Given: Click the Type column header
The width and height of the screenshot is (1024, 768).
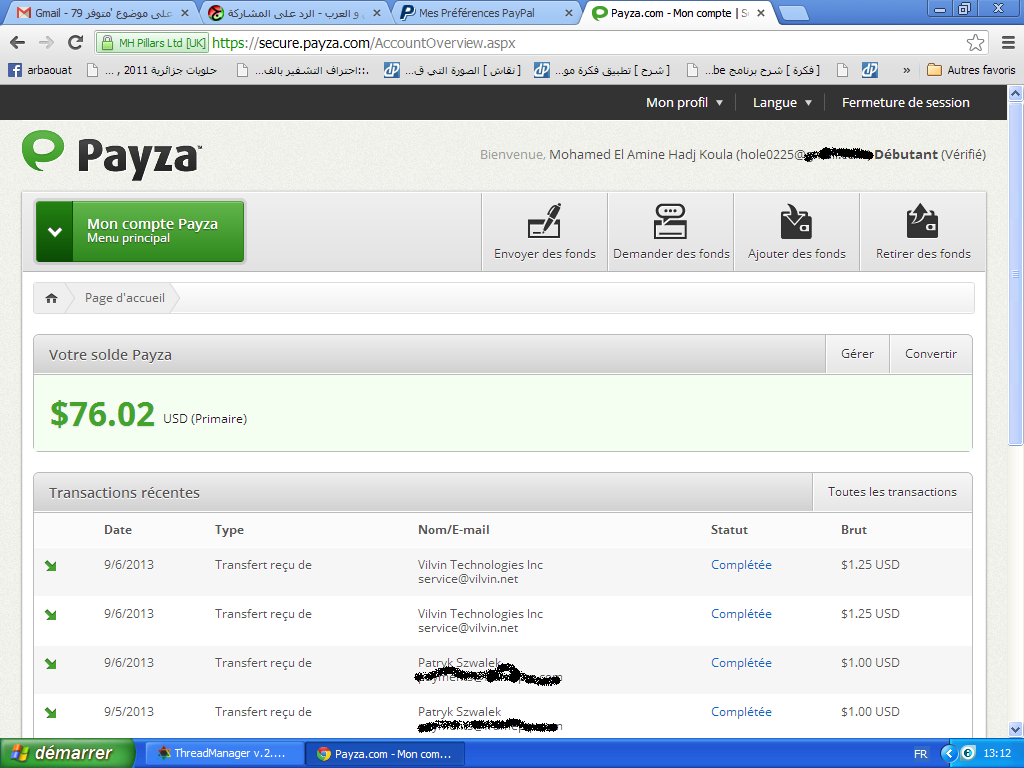Looking at the screenshot, I should point(229,530).
